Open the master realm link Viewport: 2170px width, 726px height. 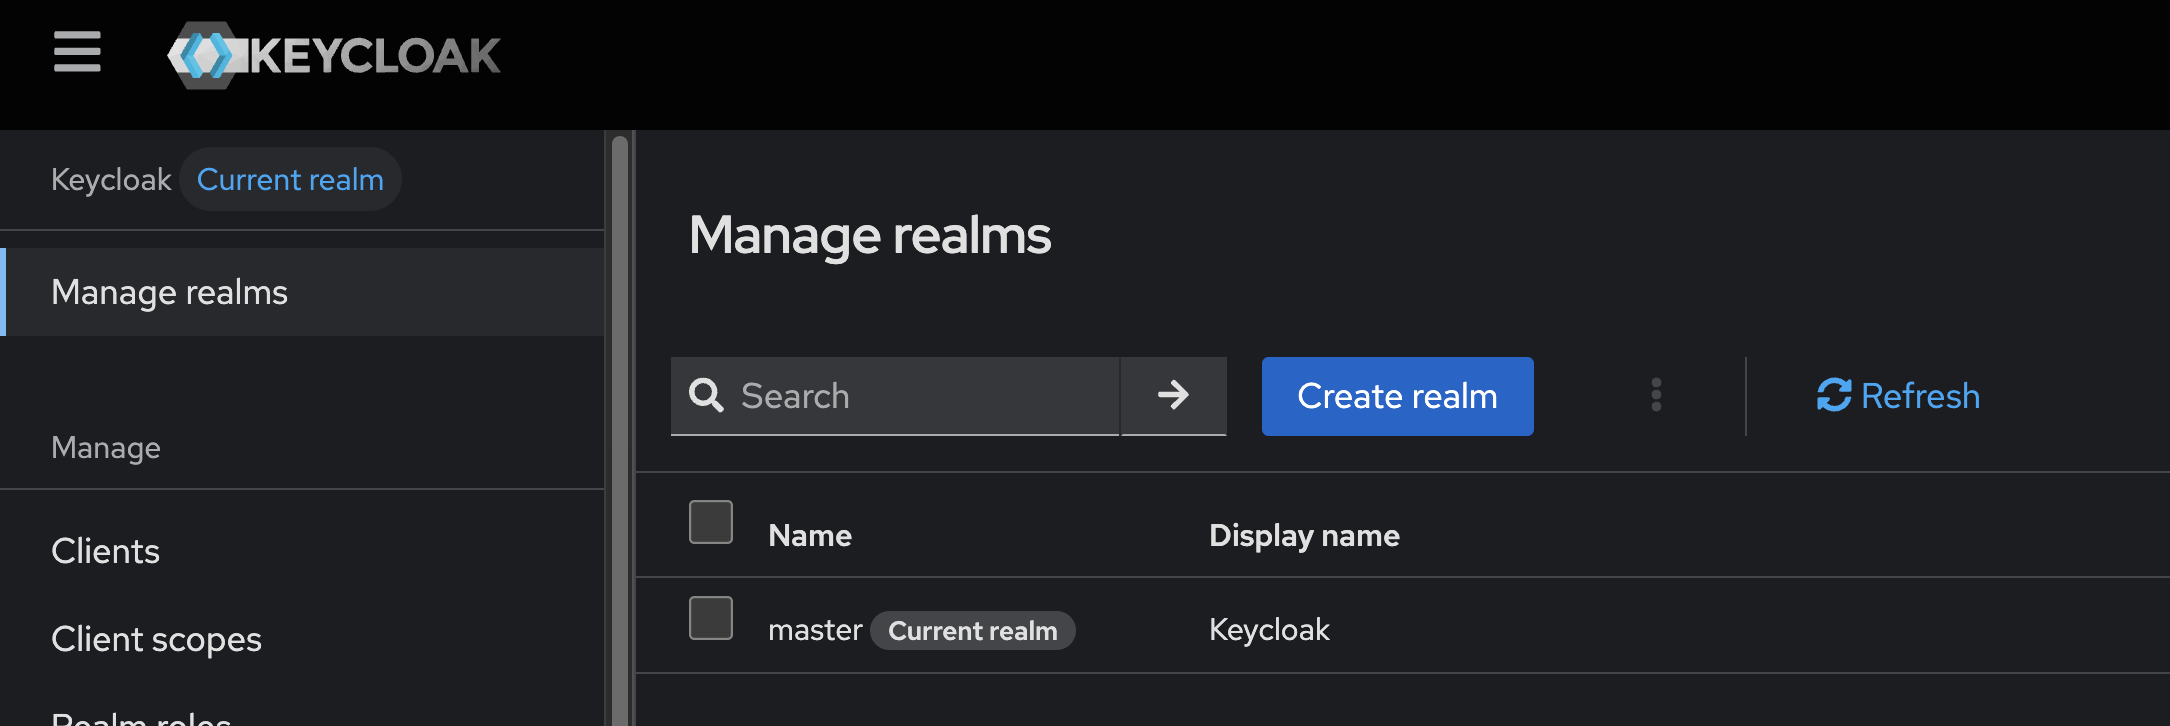(814, 630)
